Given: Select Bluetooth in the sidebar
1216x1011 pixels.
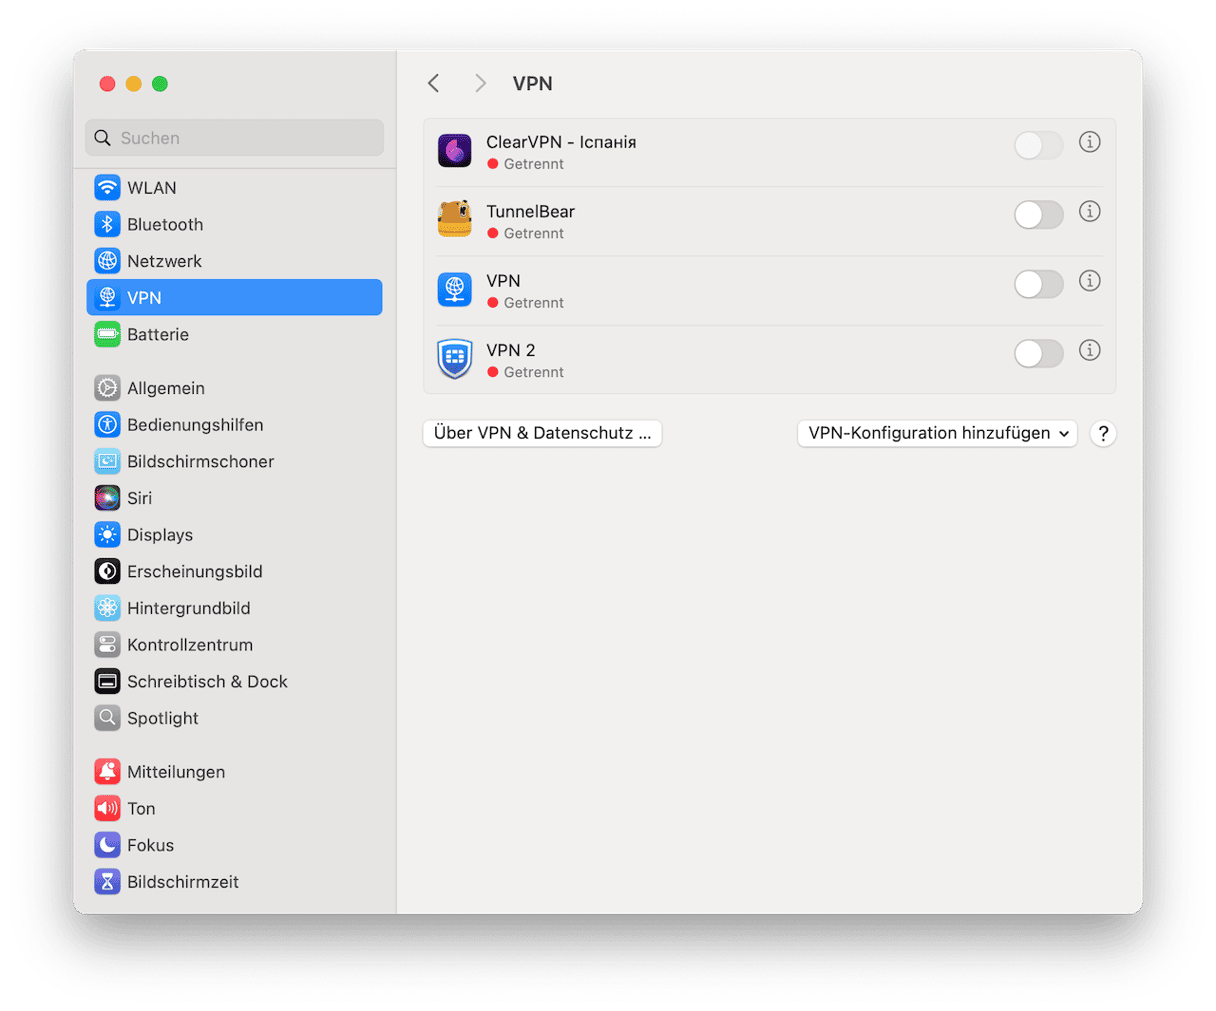Looking at the screenshot, I should click(x=164, y=225).
